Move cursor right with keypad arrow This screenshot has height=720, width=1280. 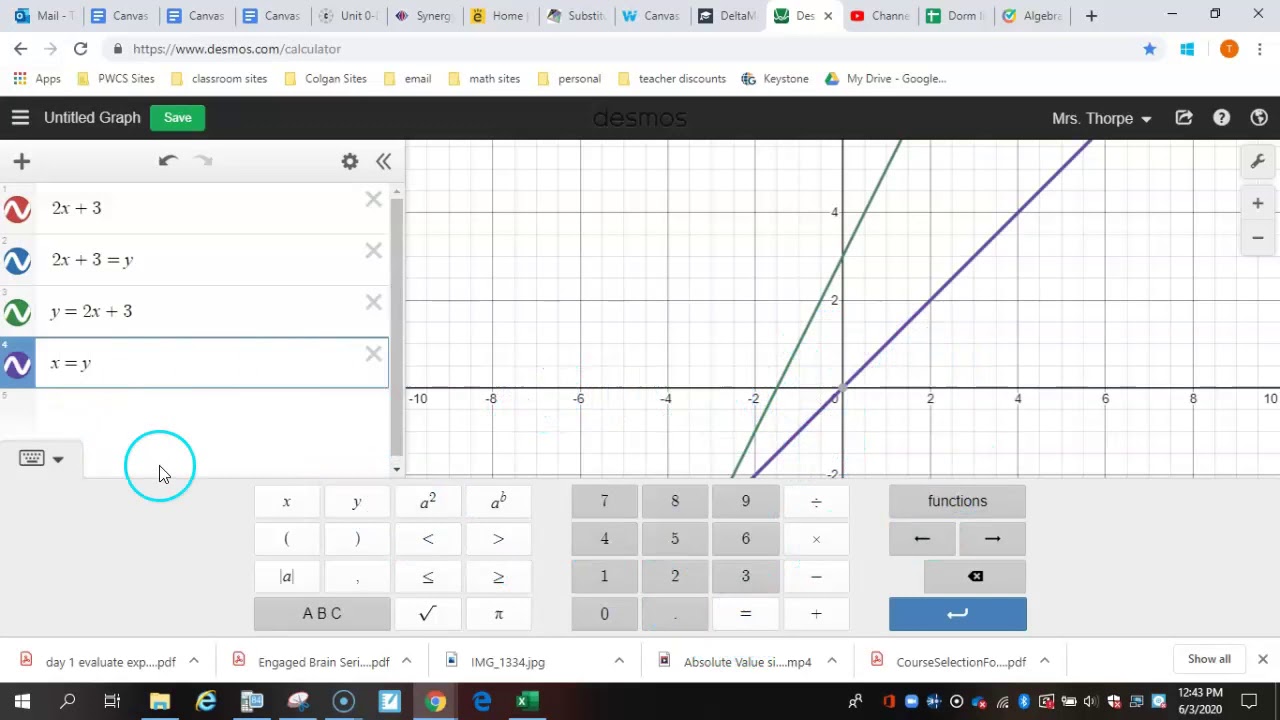(992, 539)
